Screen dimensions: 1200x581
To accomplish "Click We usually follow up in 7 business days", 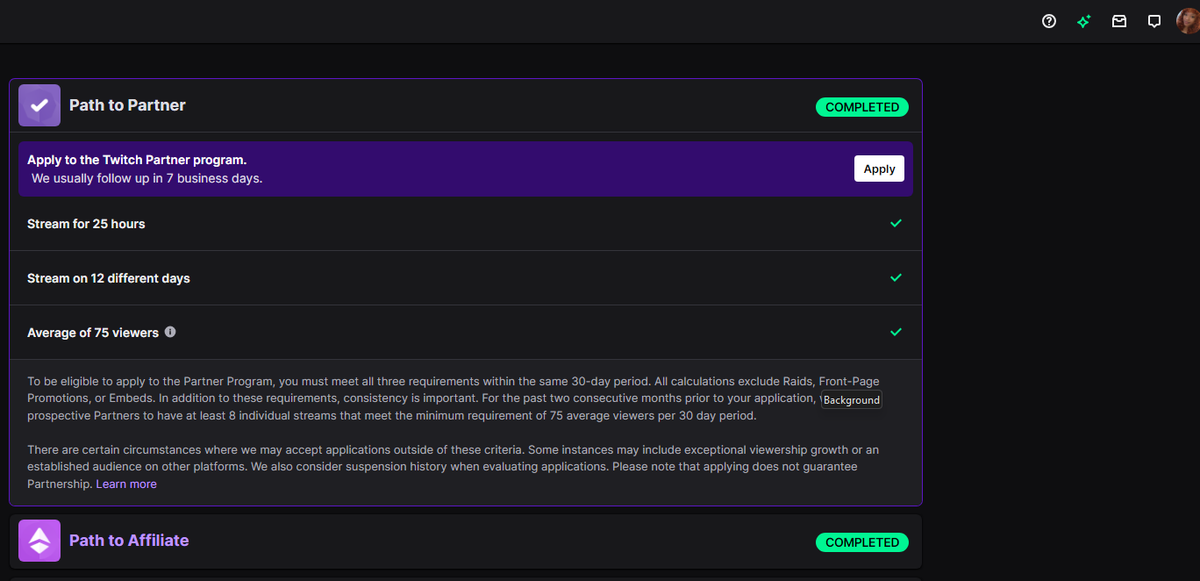I will 147,178.
